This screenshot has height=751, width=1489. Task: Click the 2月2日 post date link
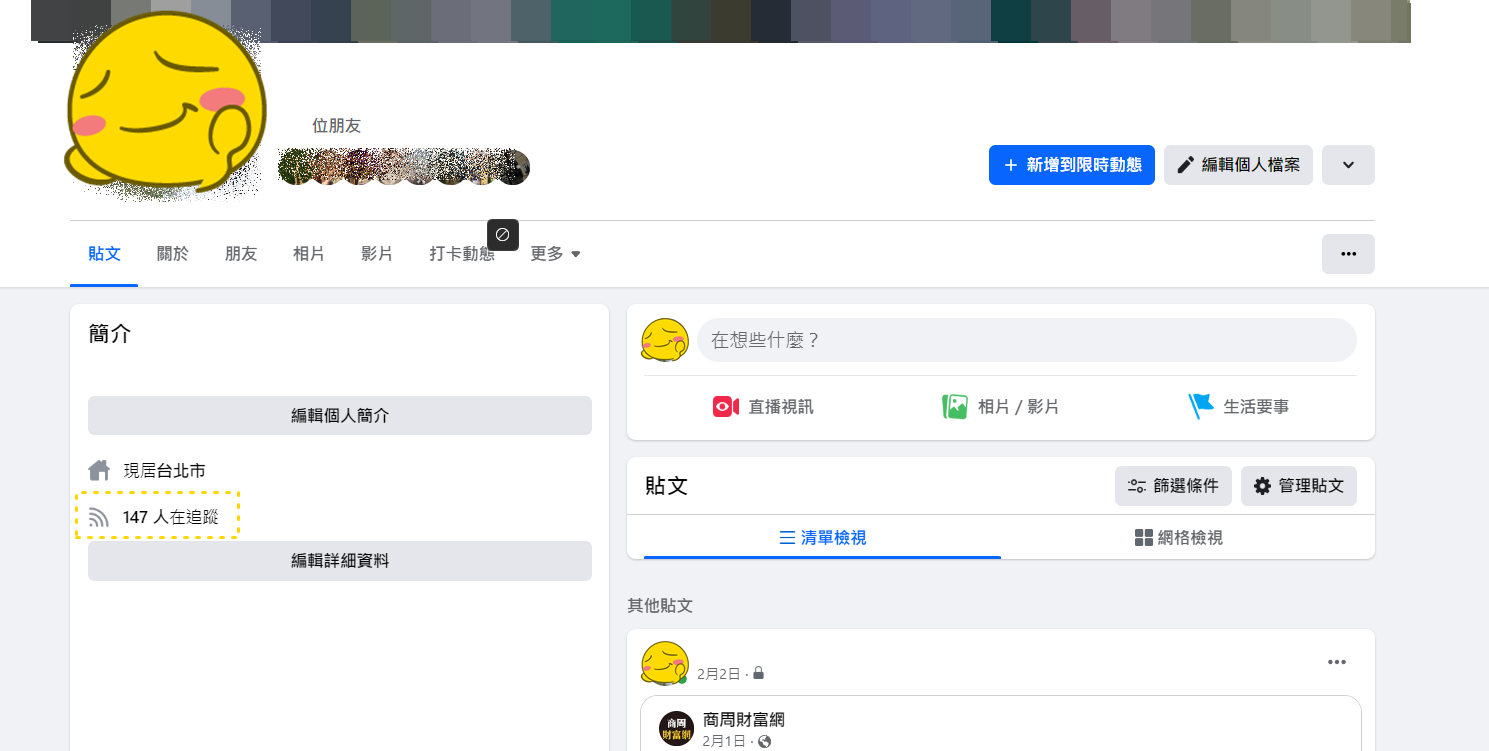click(719, 674)
